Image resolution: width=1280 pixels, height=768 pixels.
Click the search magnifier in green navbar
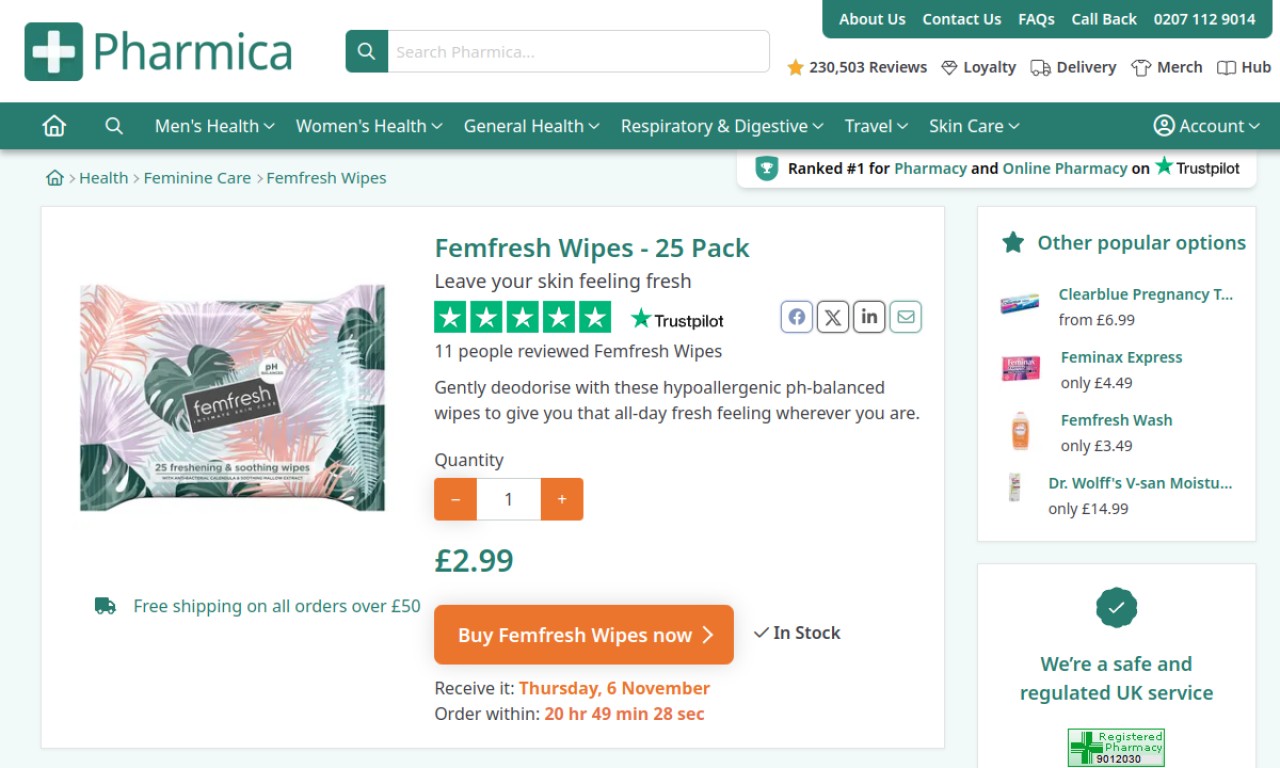click(114, 126)
